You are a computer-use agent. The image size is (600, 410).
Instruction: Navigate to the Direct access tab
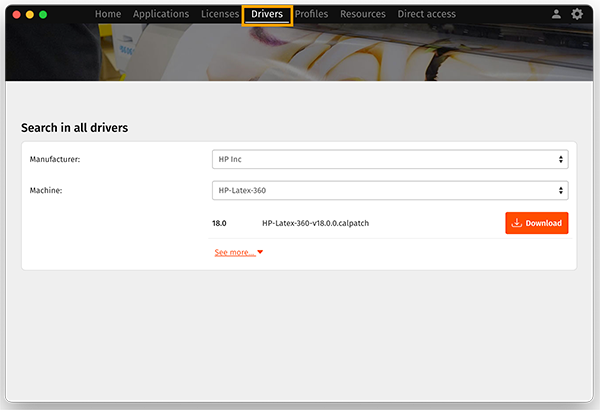coord(427,15)
